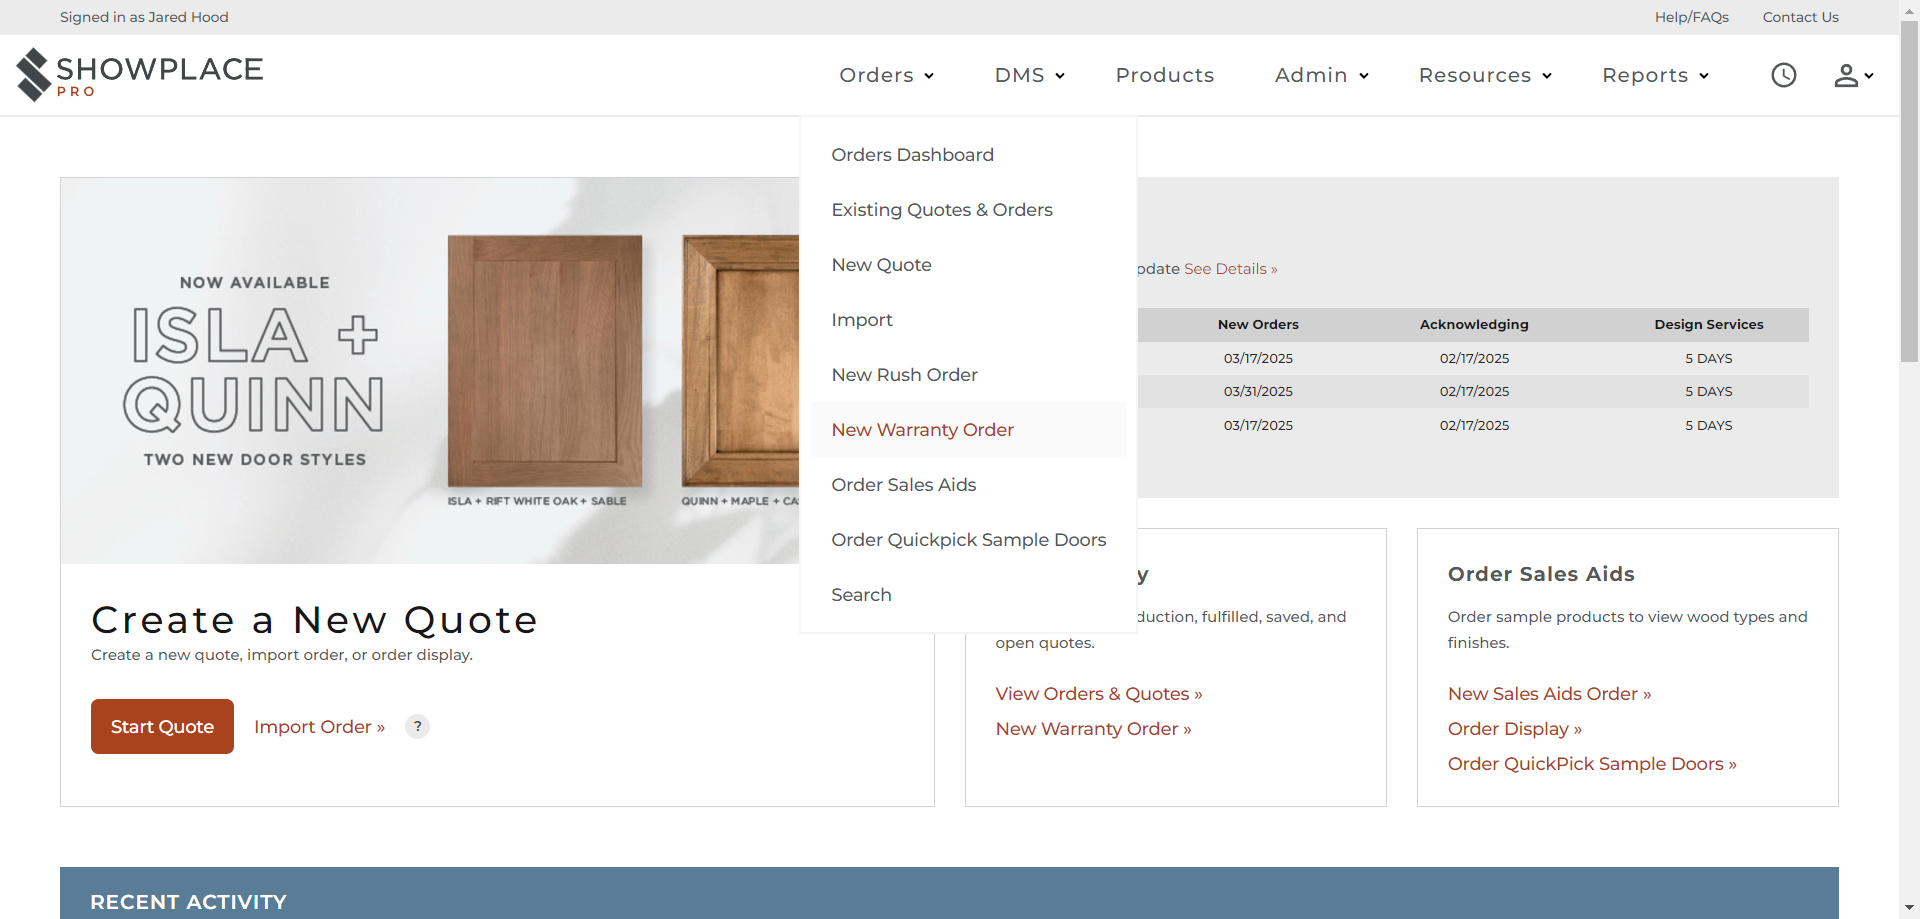1920x919 pixels.
Task: Expand the Reports dropdown menu
Action: (1656, 75)
